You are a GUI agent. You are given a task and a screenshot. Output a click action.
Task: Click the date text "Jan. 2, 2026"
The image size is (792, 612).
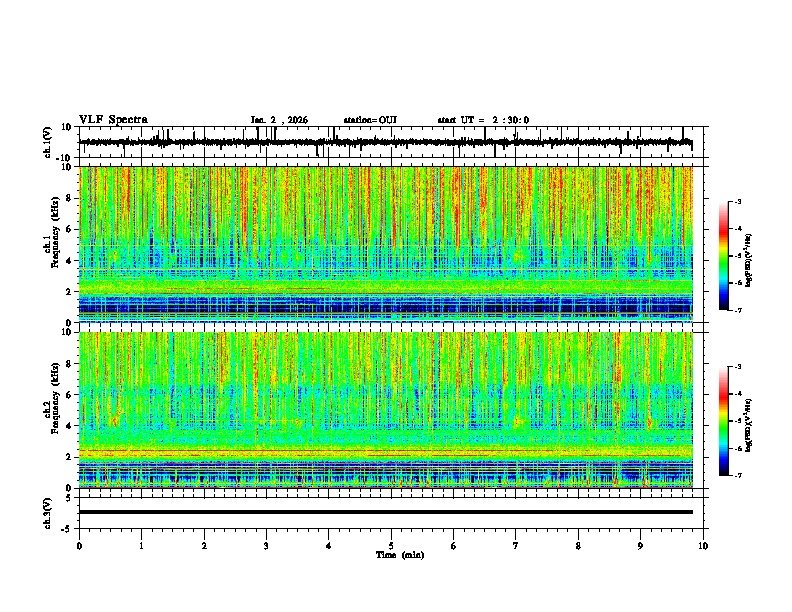(x=279, y=120)
